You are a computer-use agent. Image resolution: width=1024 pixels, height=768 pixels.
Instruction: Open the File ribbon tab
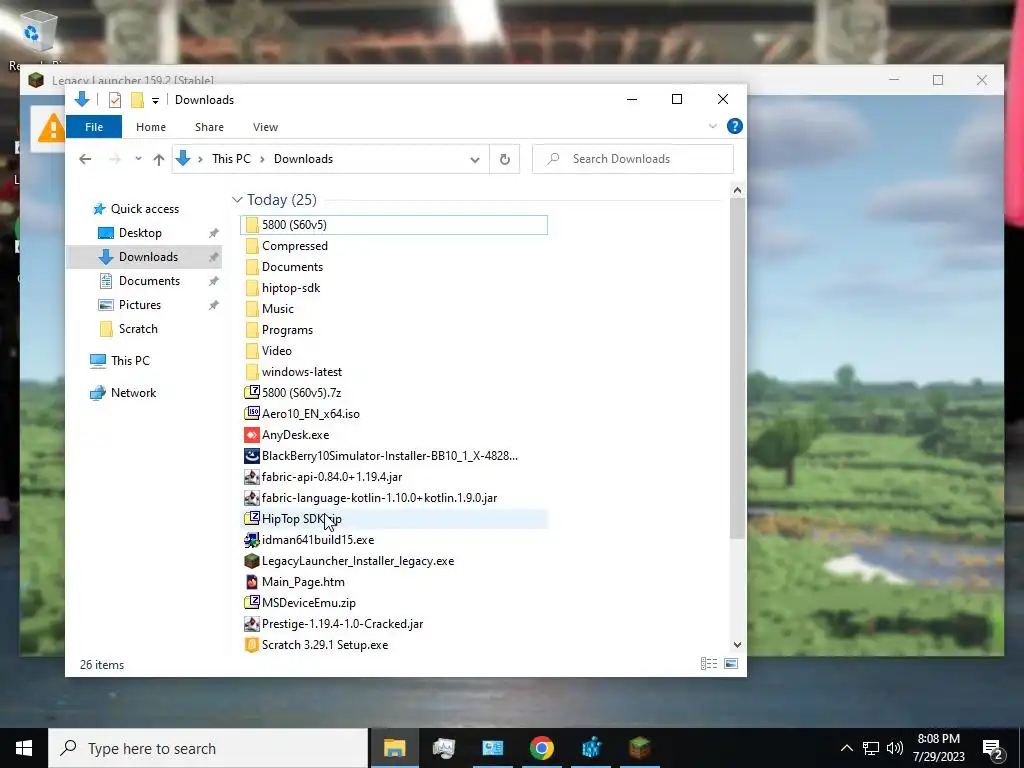click(x=94, y=127)
